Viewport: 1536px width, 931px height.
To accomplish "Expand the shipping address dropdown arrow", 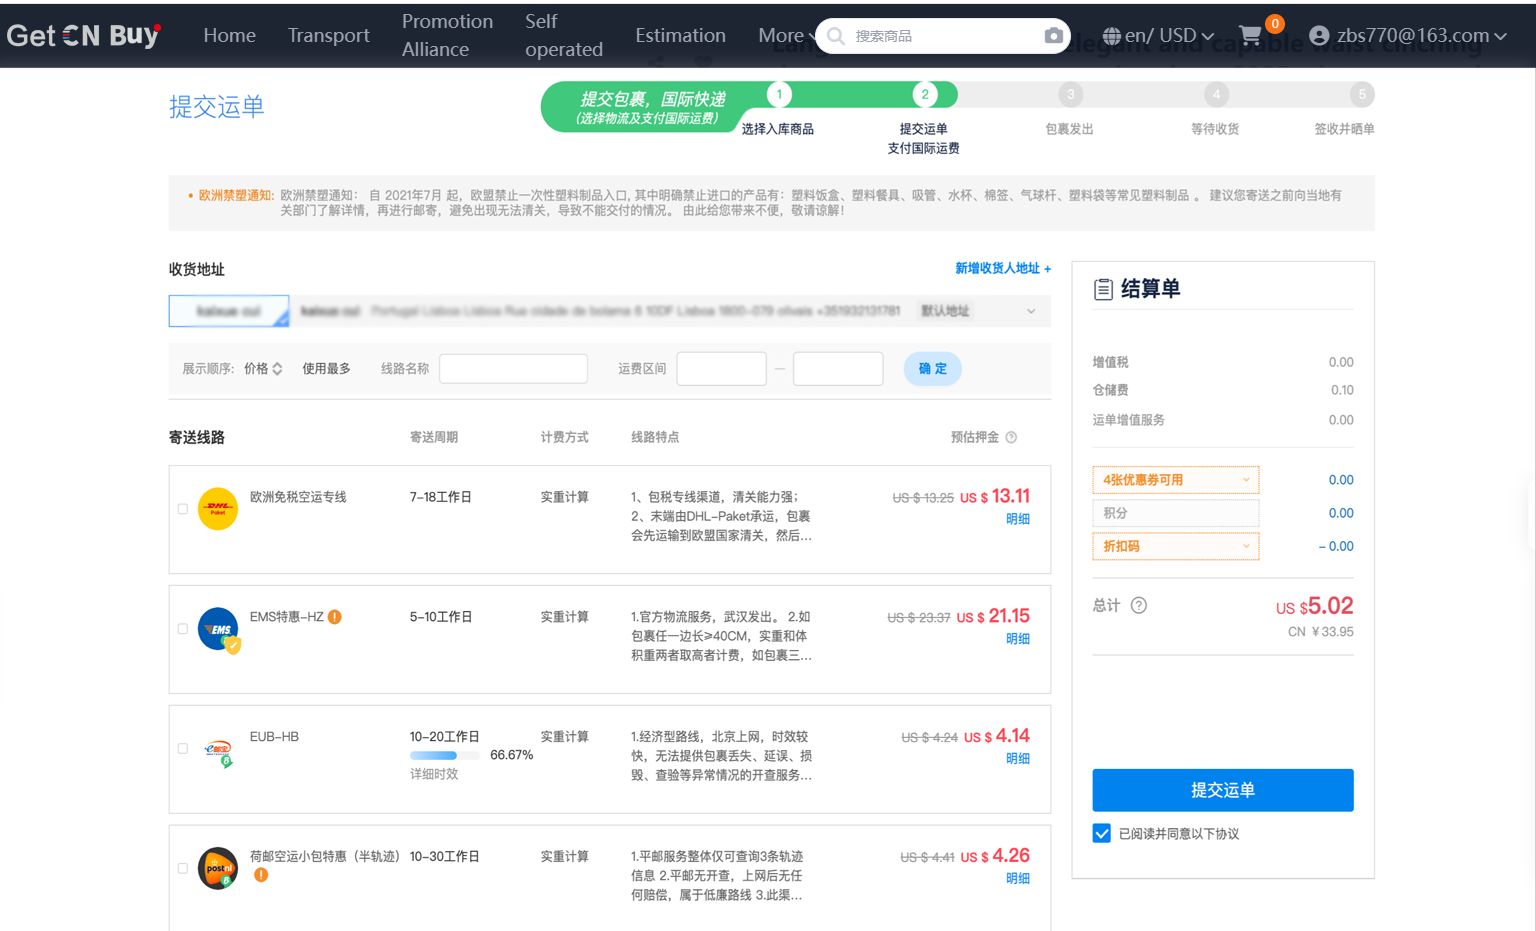I will [x=1031, y=311].
